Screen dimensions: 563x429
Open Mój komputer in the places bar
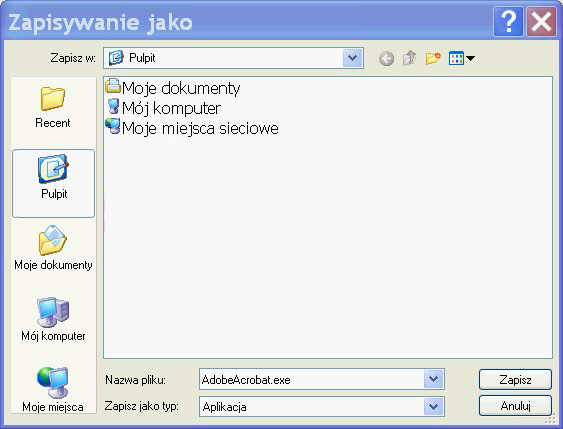53,319
